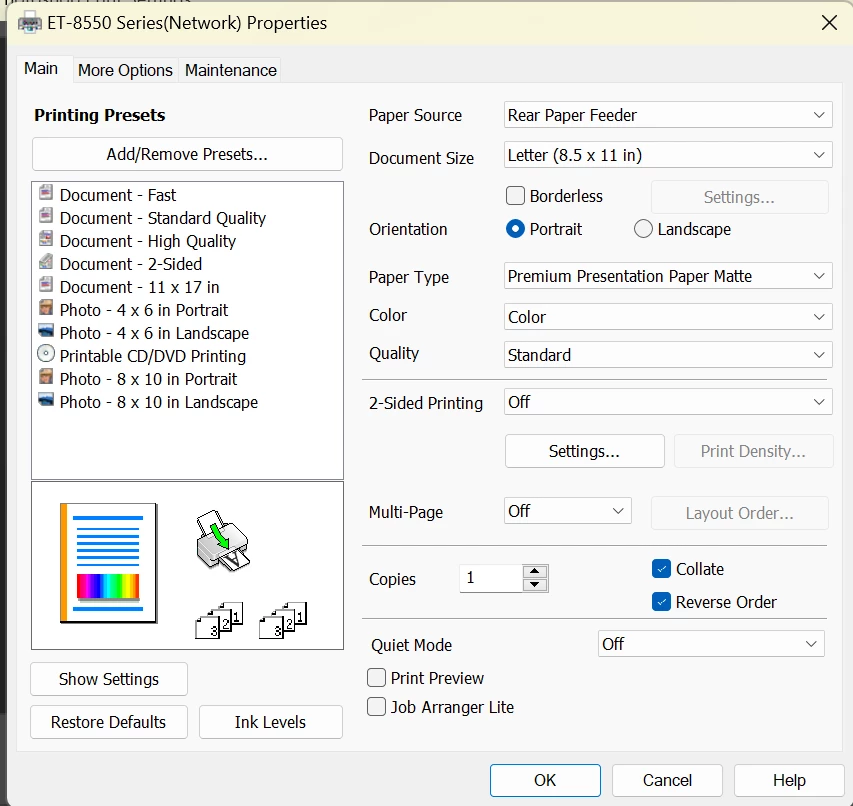Open the Quiet Mode dropdown
This screenshot has width=853, height=806.
coord(711,644)
